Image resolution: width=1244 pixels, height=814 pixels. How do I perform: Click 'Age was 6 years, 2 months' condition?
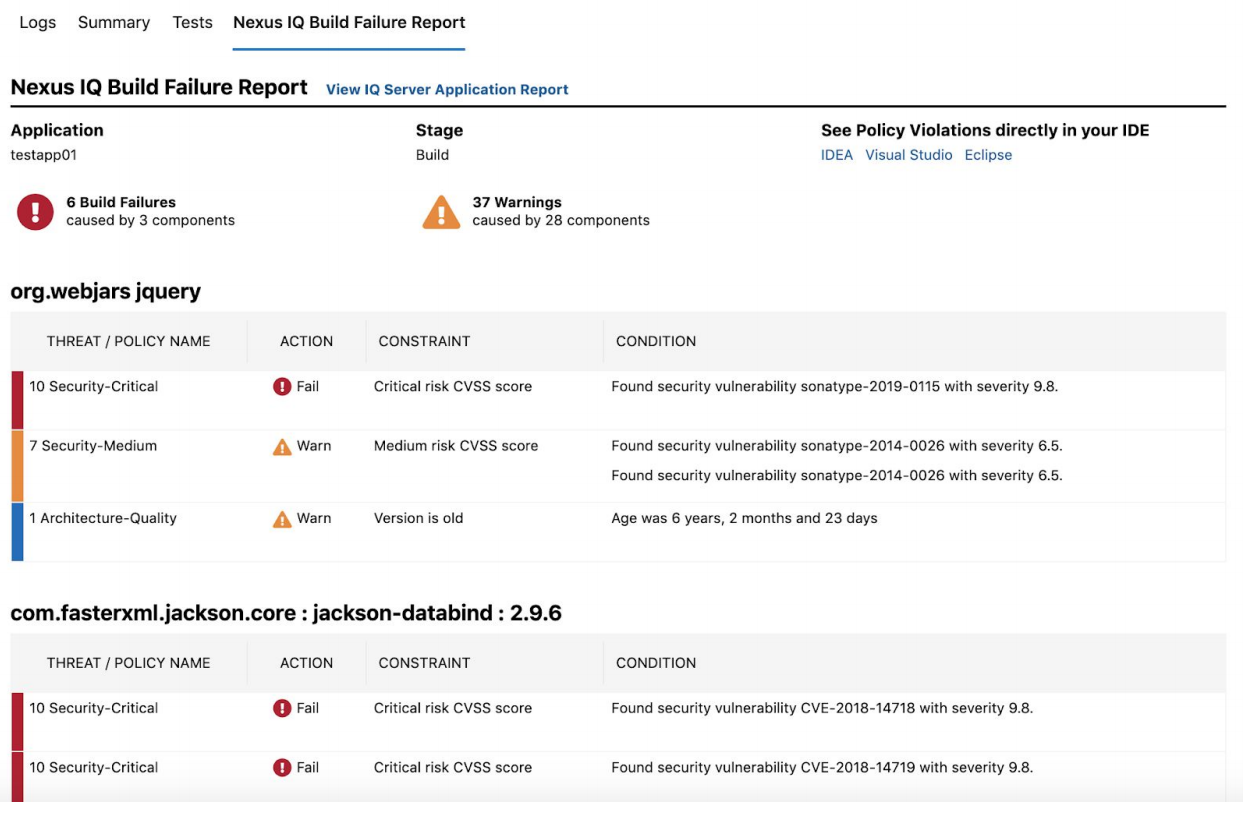744,518
